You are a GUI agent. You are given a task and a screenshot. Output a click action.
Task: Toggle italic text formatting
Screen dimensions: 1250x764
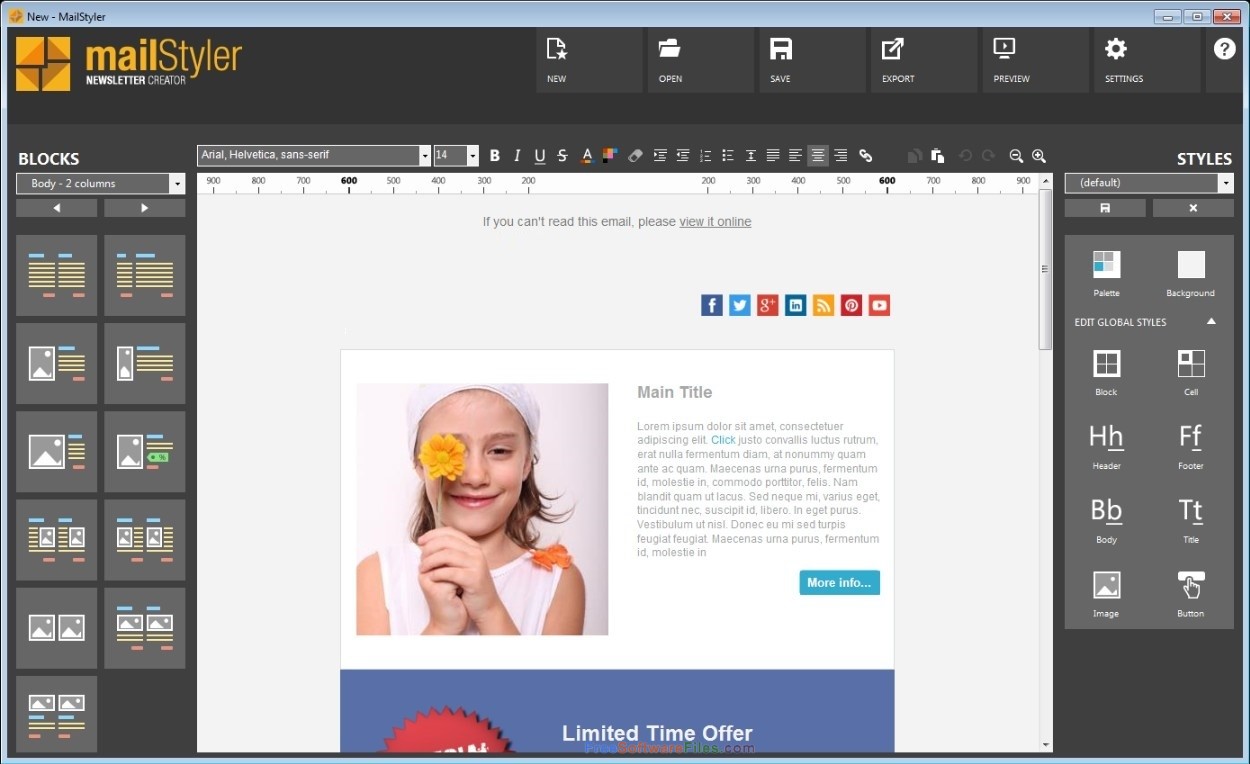coord(517,155)
